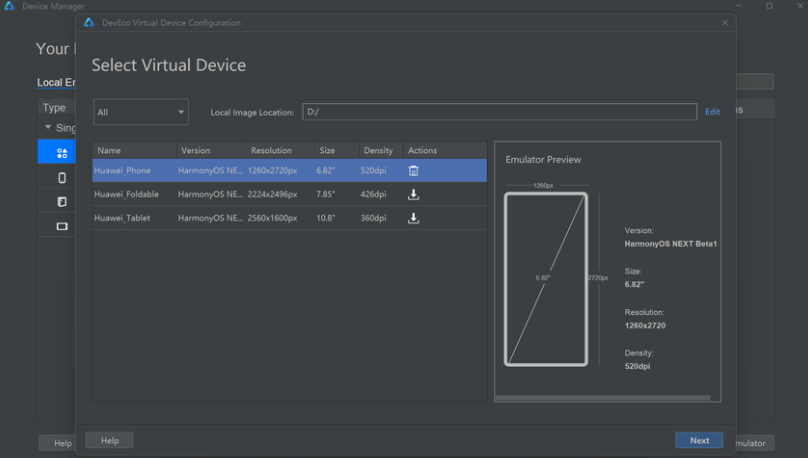Select the highlighted all-devices type icon
808x458 pixels.
tap(62, 153)
